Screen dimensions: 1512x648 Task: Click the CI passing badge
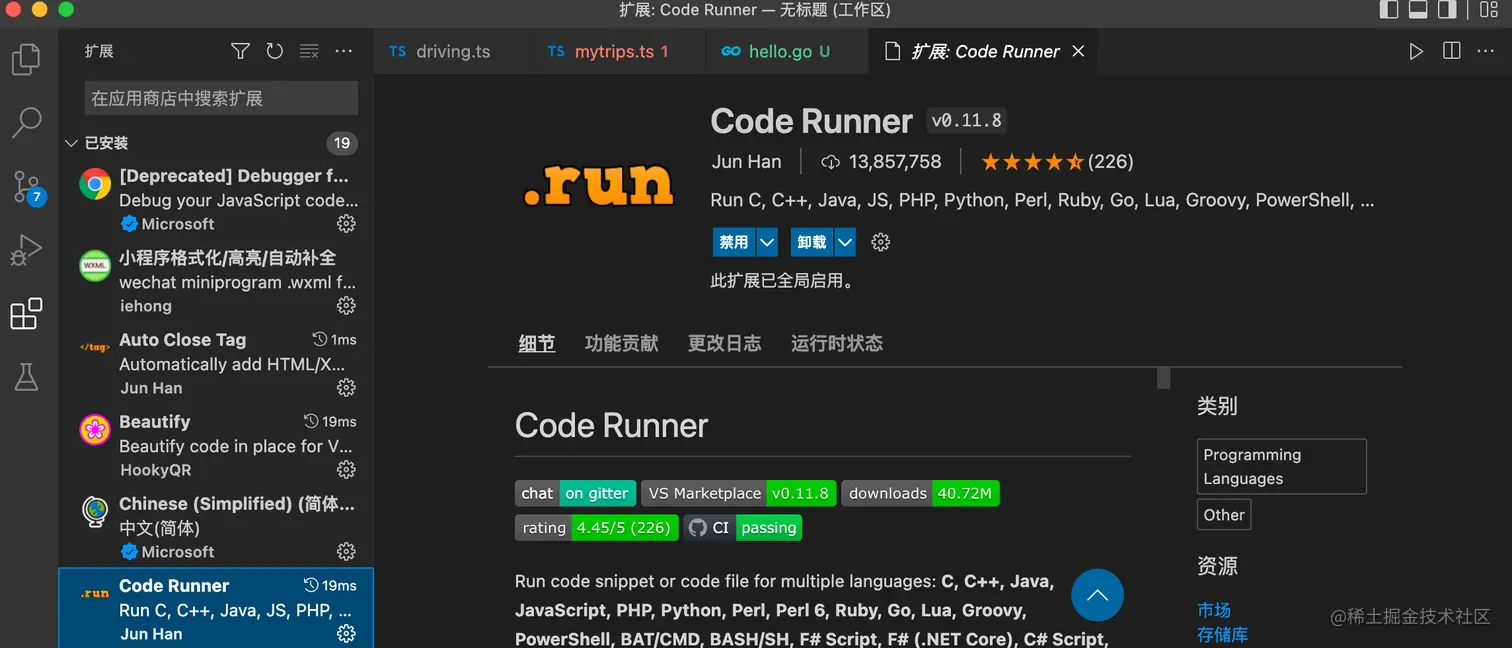[743, 527]
